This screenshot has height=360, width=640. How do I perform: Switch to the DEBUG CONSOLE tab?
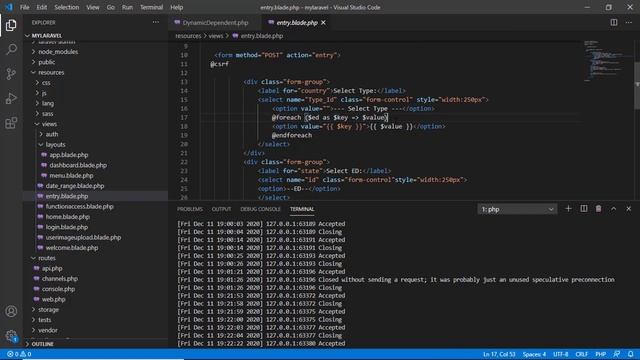pyautogui.click(x=260, y=209)
